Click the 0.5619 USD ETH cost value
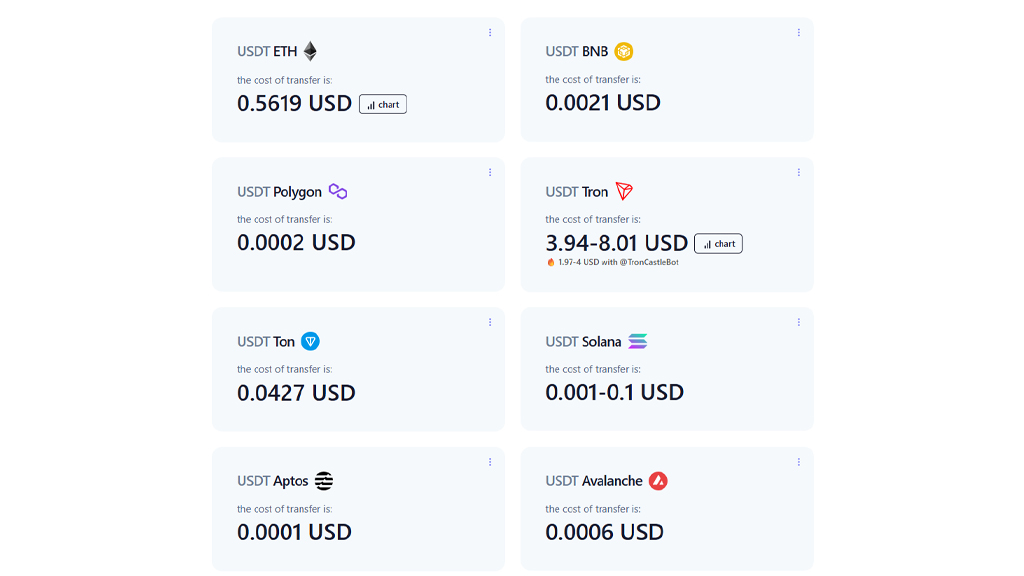Viewport: 1024px width, 576px height. tap(295, 103)
